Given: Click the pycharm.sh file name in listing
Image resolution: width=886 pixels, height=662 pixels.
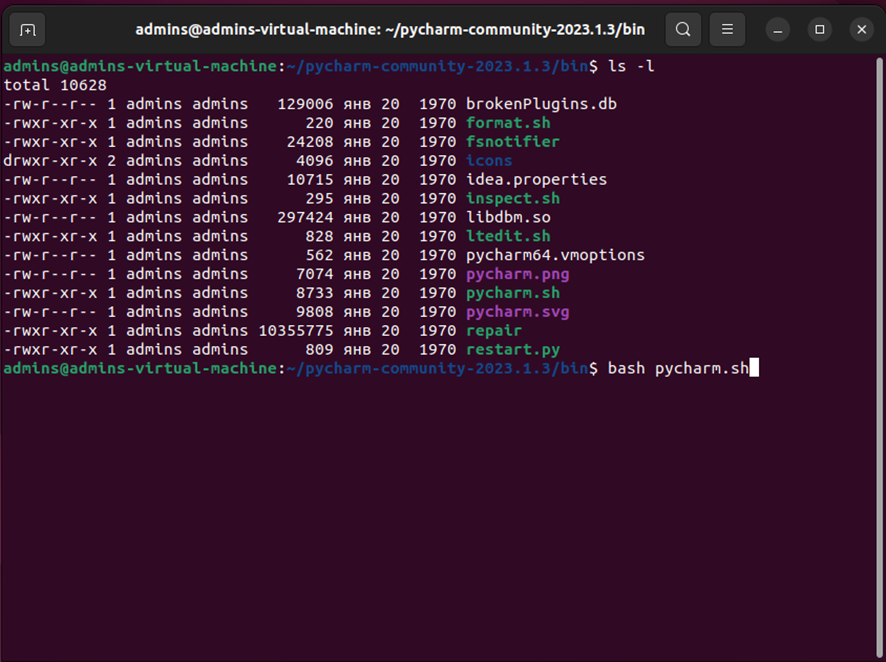Looking at the screenshot, I should click(x=513, y=293).
